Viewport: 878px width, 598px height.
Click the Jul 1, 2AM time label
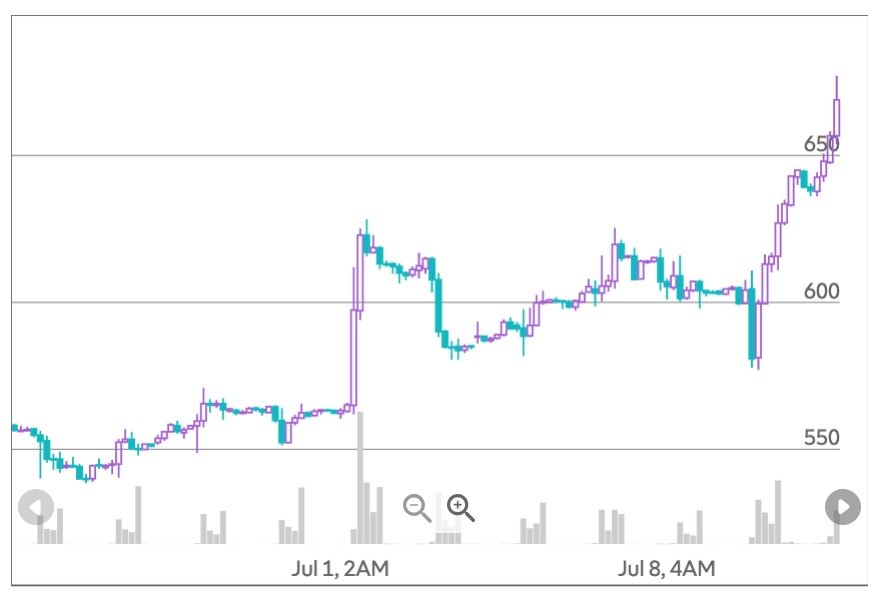point(340,568)
